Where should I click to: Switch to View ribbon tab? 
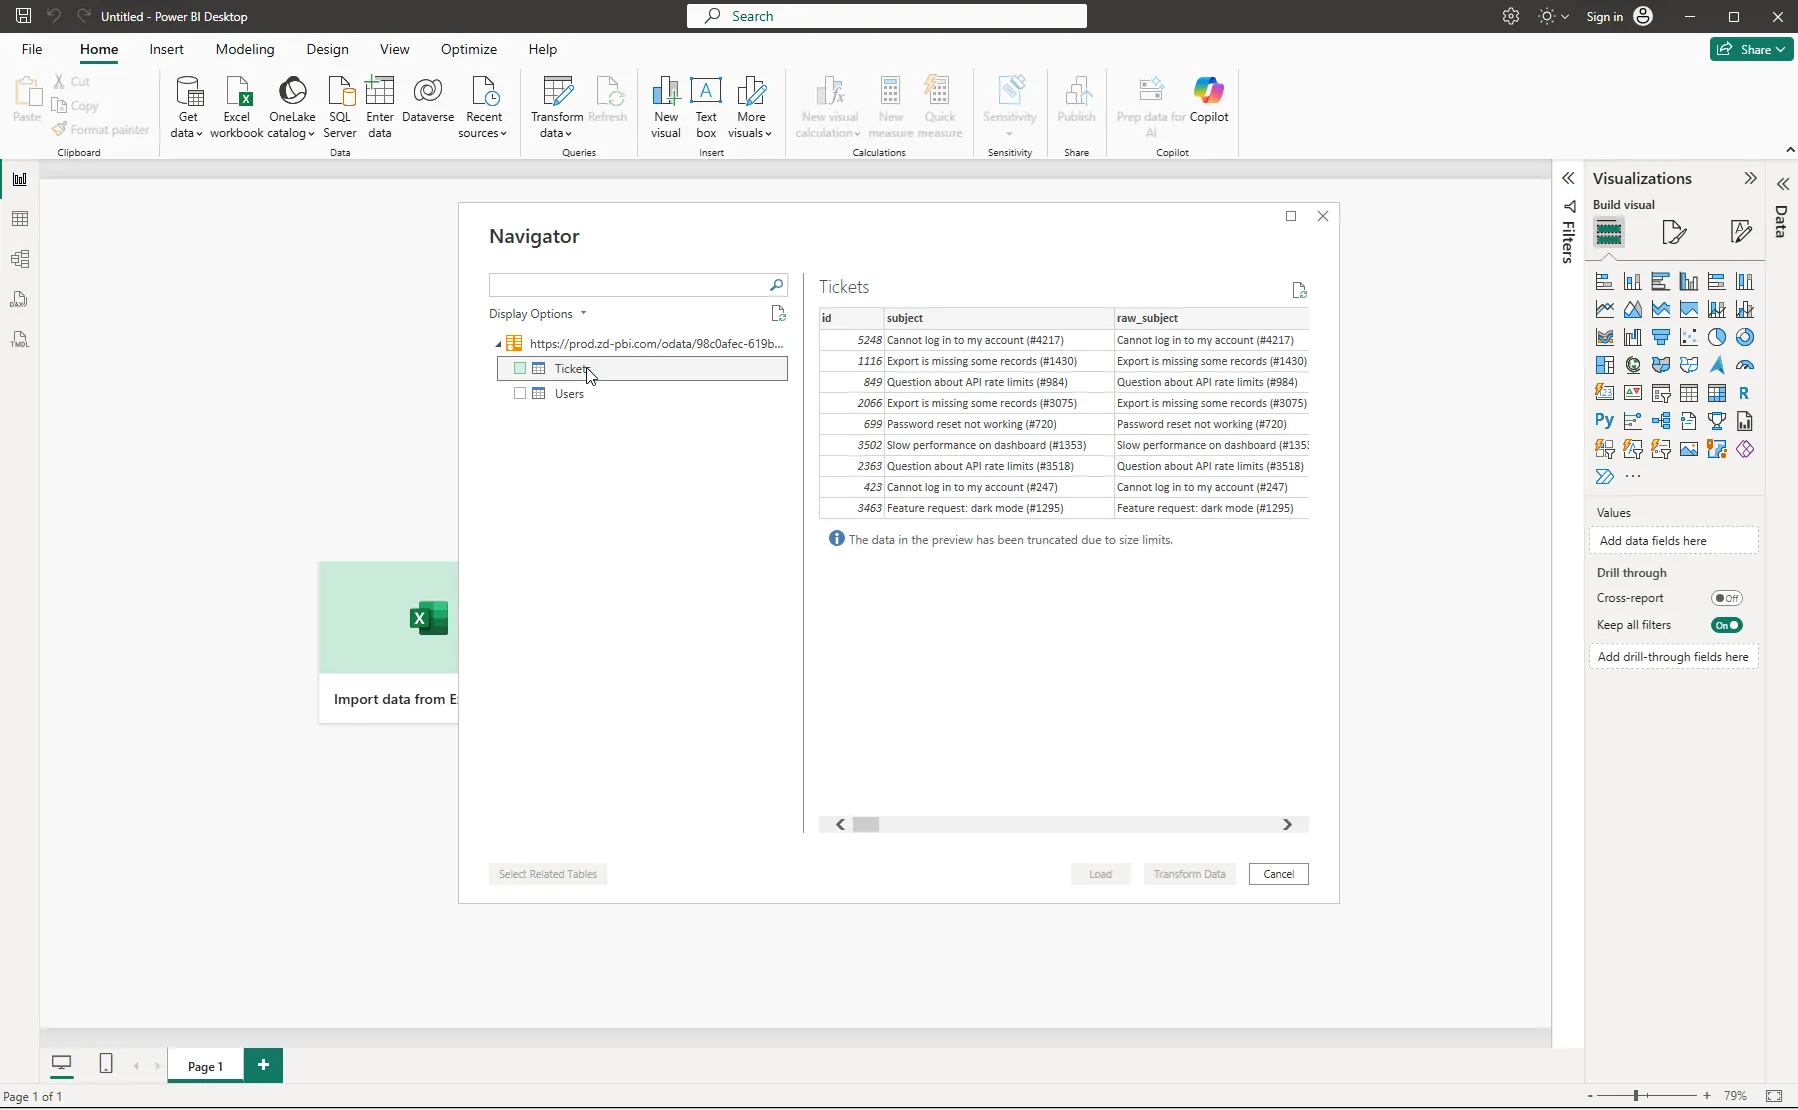394,49
